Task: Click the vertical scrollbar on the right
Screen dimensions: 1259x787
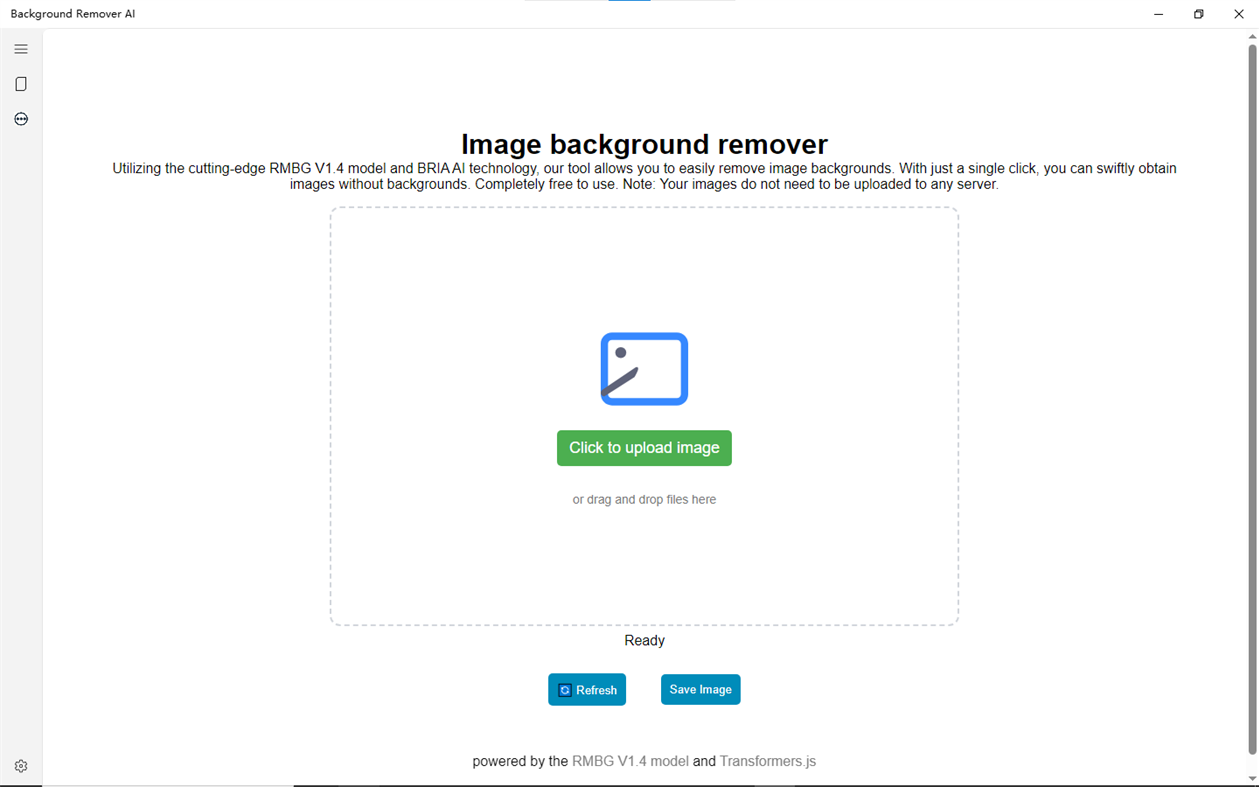Action: click(x=1250, y=400)
